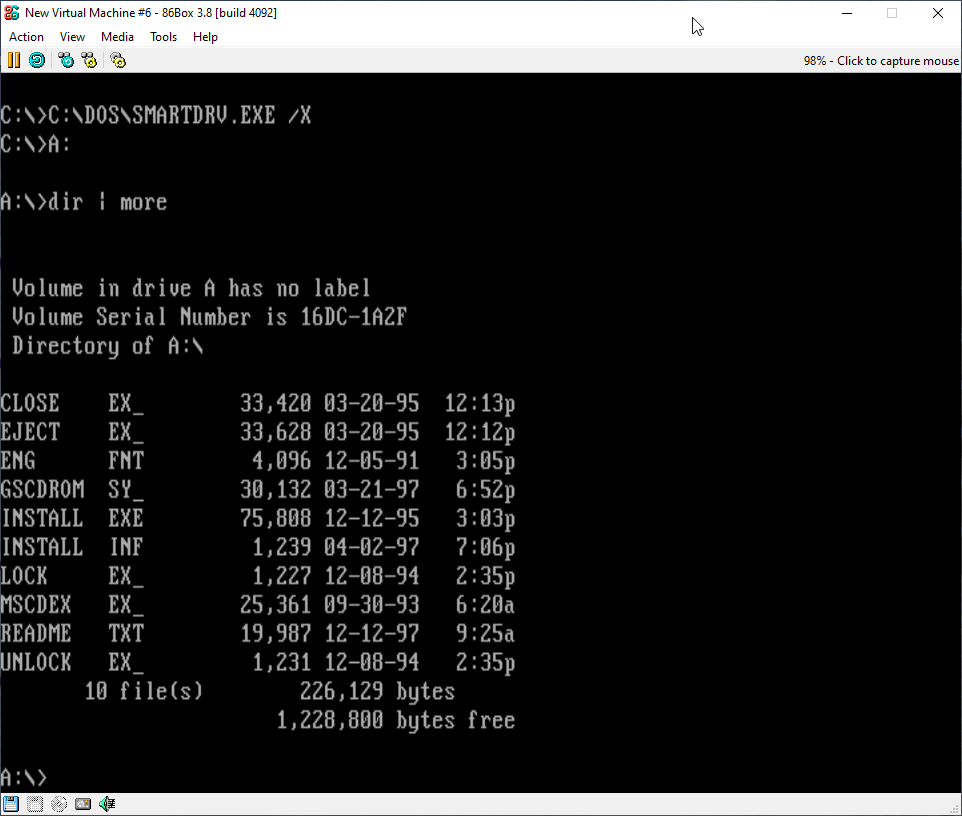Screen dimensions: 962x816
Task: Open the View menu
Action: (72, 37)
